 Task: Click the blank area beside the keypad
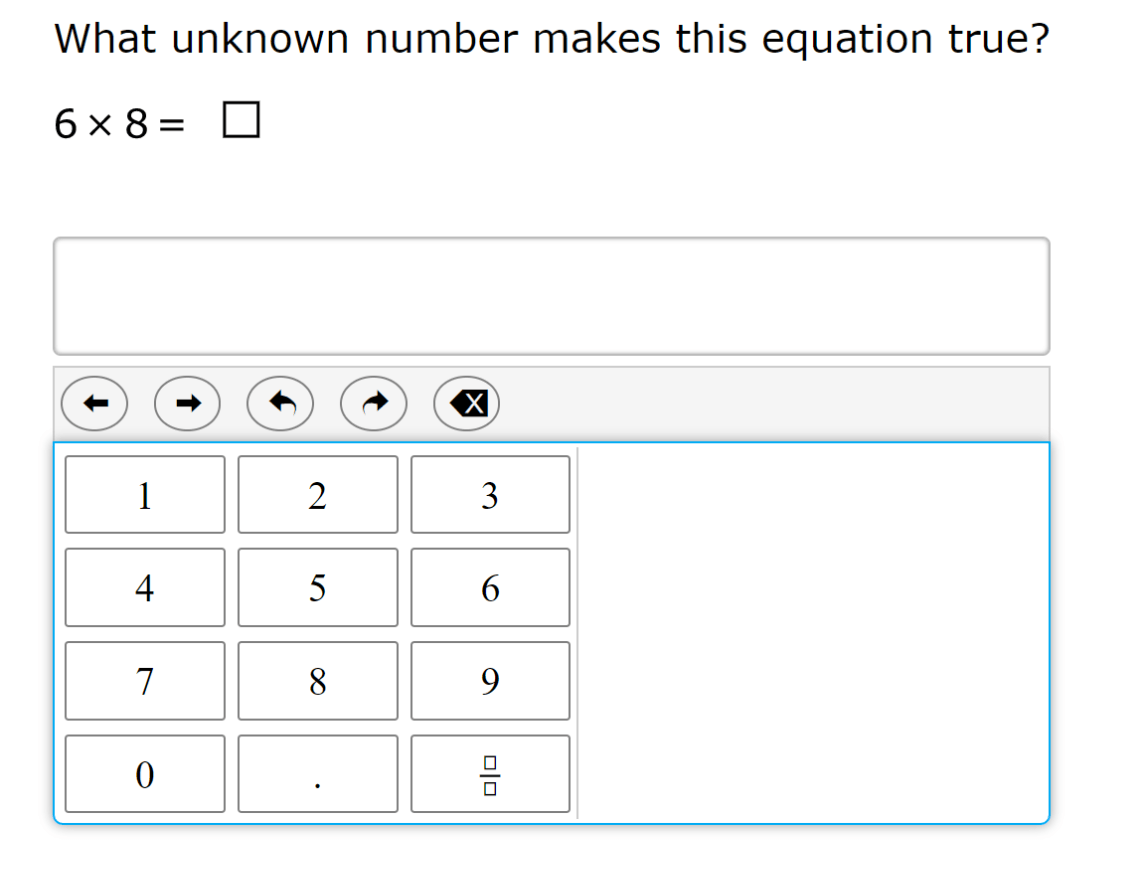click(x=813, y=633)
